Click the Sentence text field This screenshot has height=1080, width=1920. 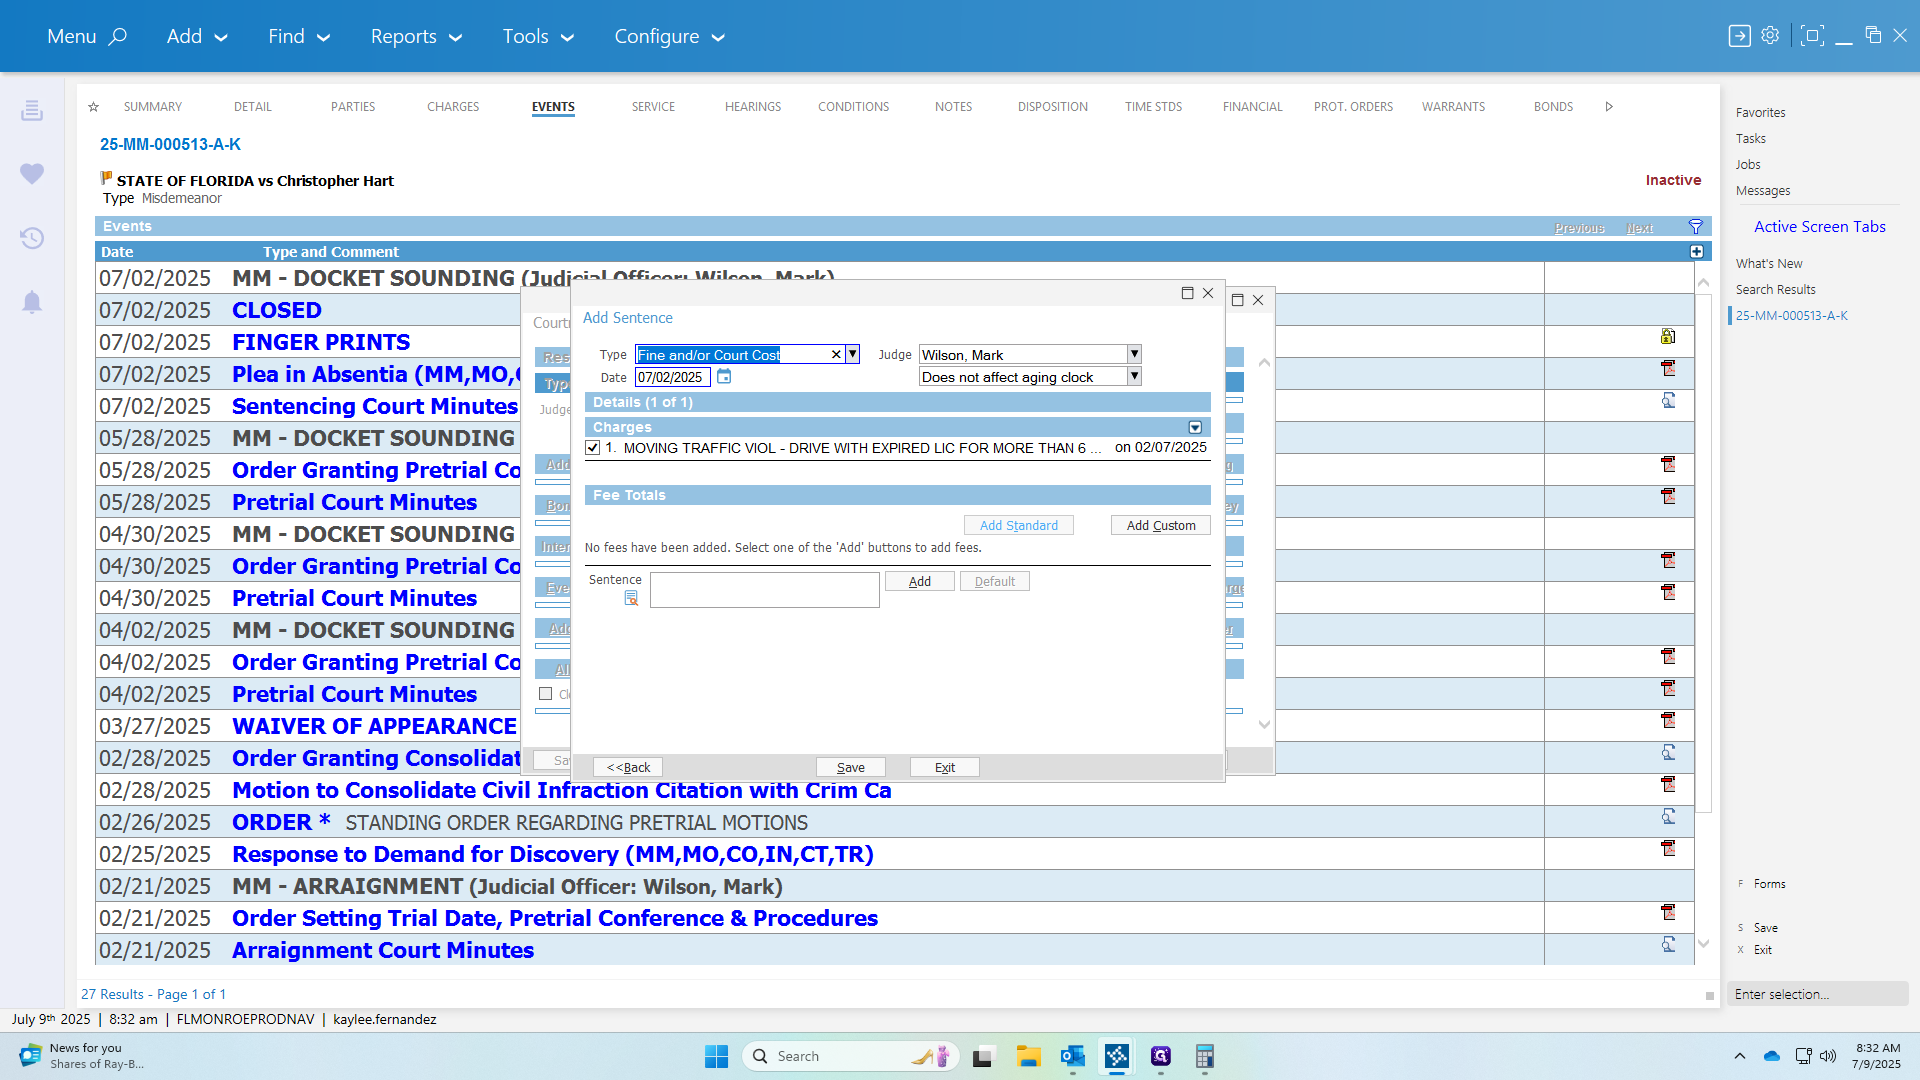tap(765, 590)
